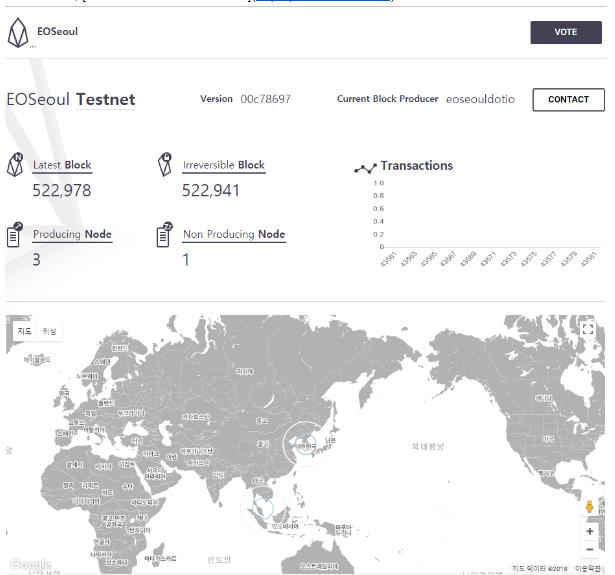The width and height of the screenshot is (615, 575).
Task: Click the version value 00c78697
Action: click(266, 99)
